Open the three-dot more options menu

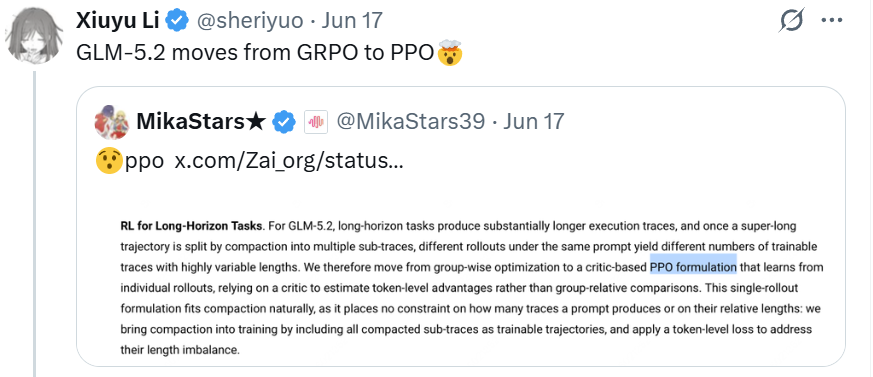(832, 21)
